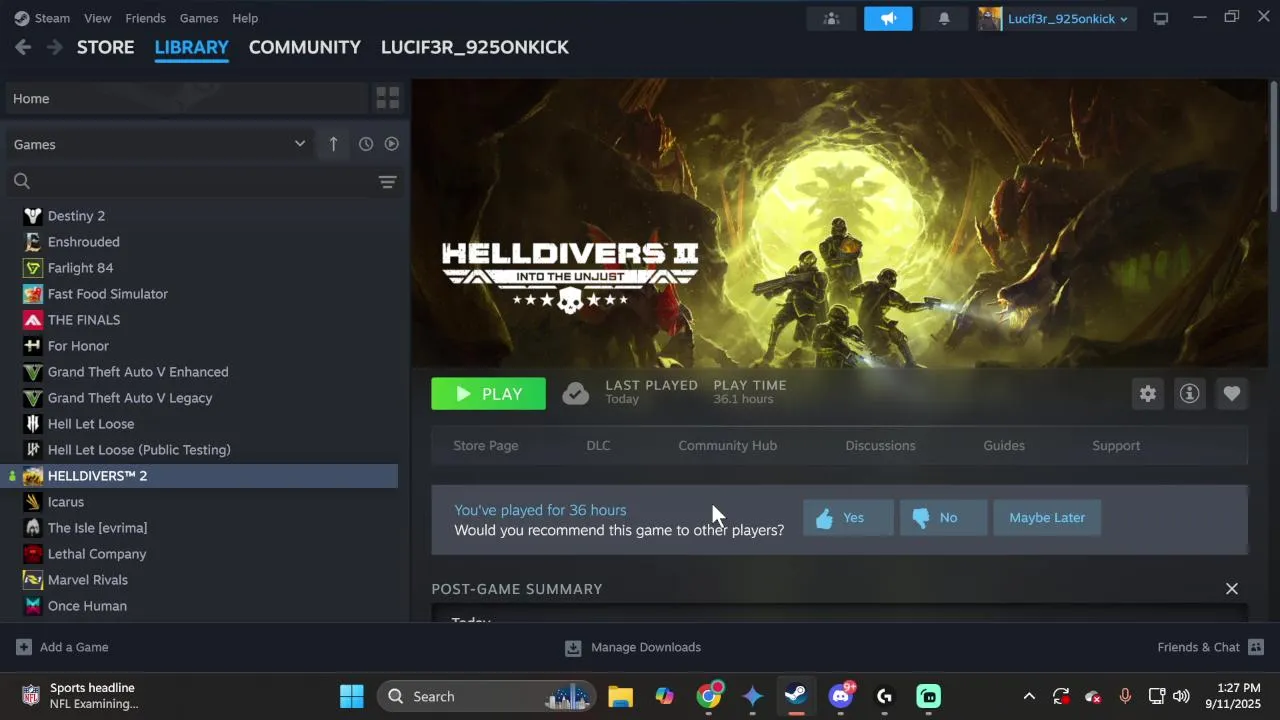Go to the COMMUNITY tab
Screen dimensions: 1280x720
305,47
